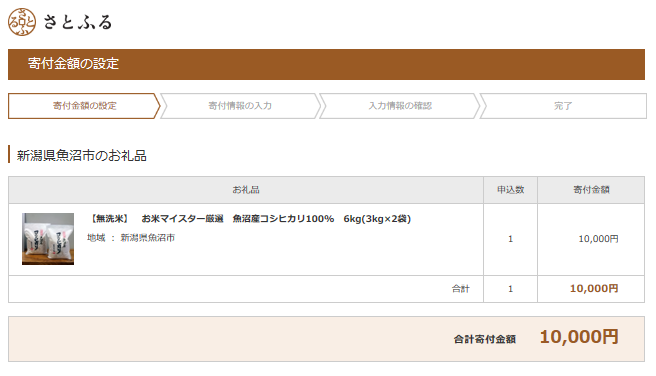Click the 合計 row quantity value 1
This screenshot has height=376, width=656.
510,289
